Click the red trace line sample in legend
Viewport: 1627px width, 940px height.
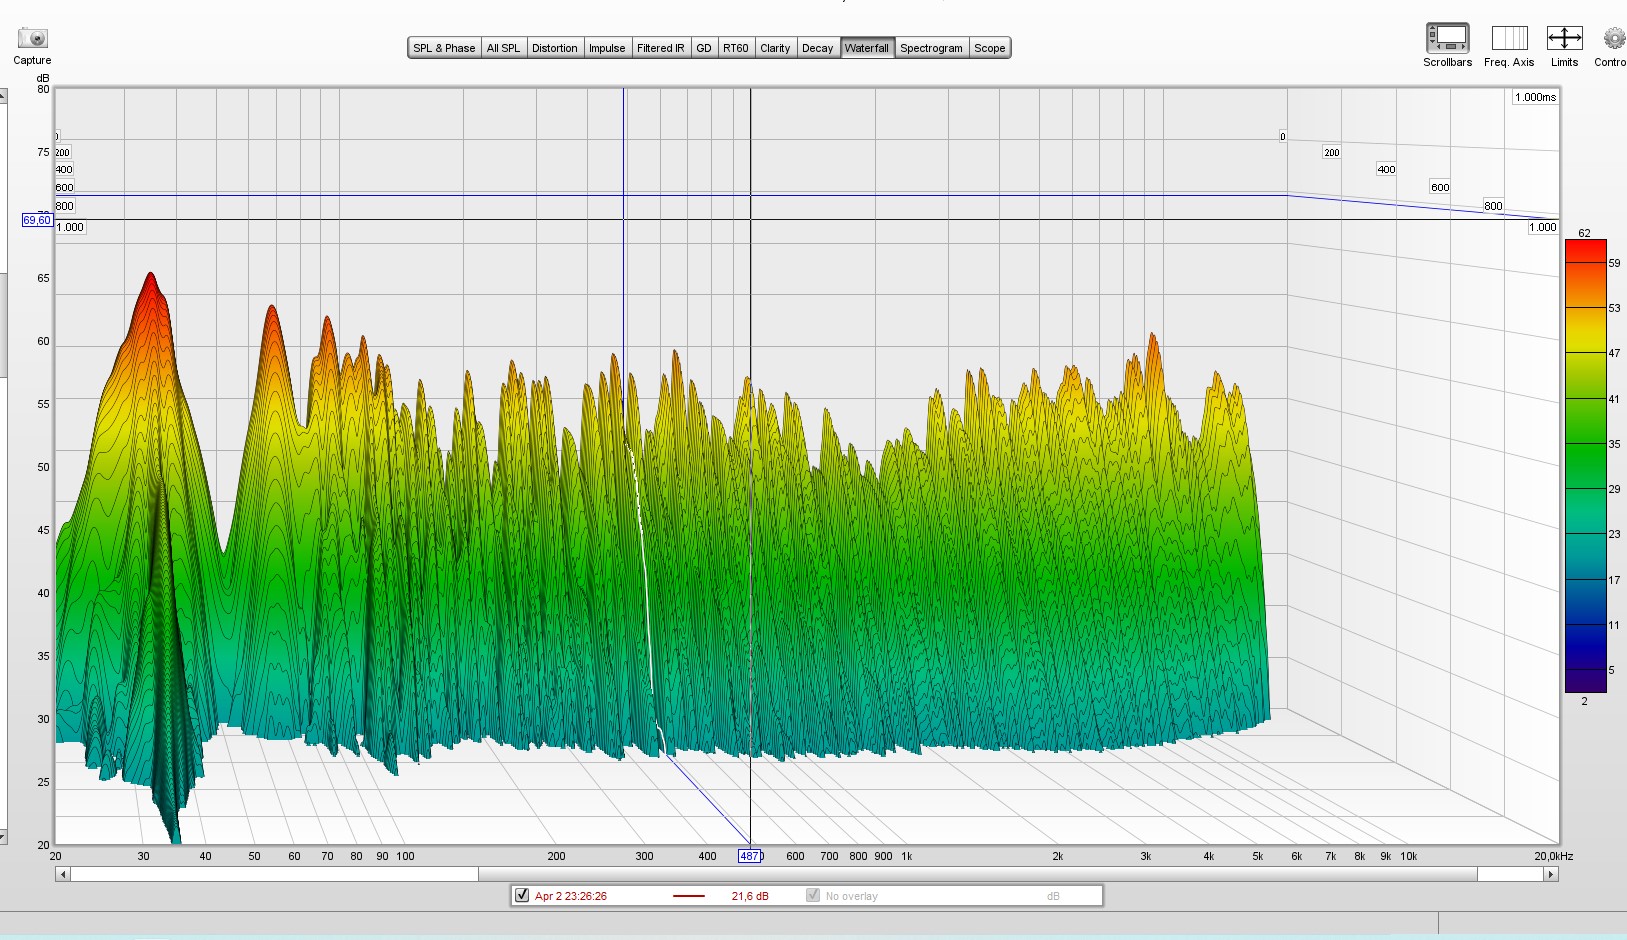coord(689,896)
